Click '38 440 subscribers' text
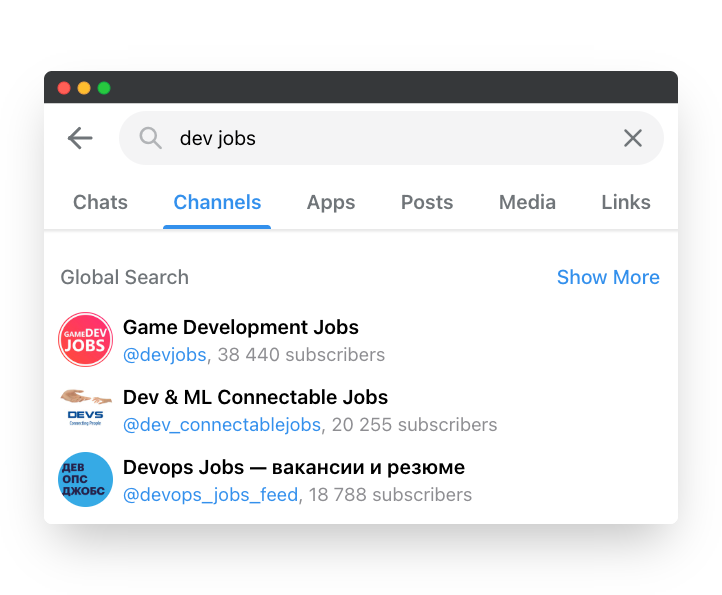This screenshot has height=595, width=722. [301, 355]
